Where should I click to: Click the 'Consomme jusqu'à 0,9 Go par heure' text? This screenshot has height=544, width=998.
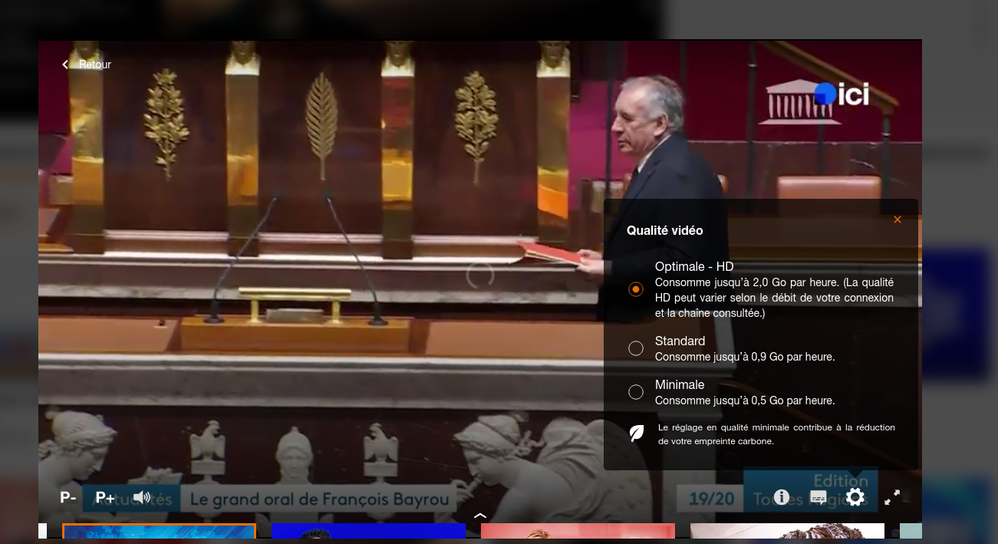coord(745,357)
